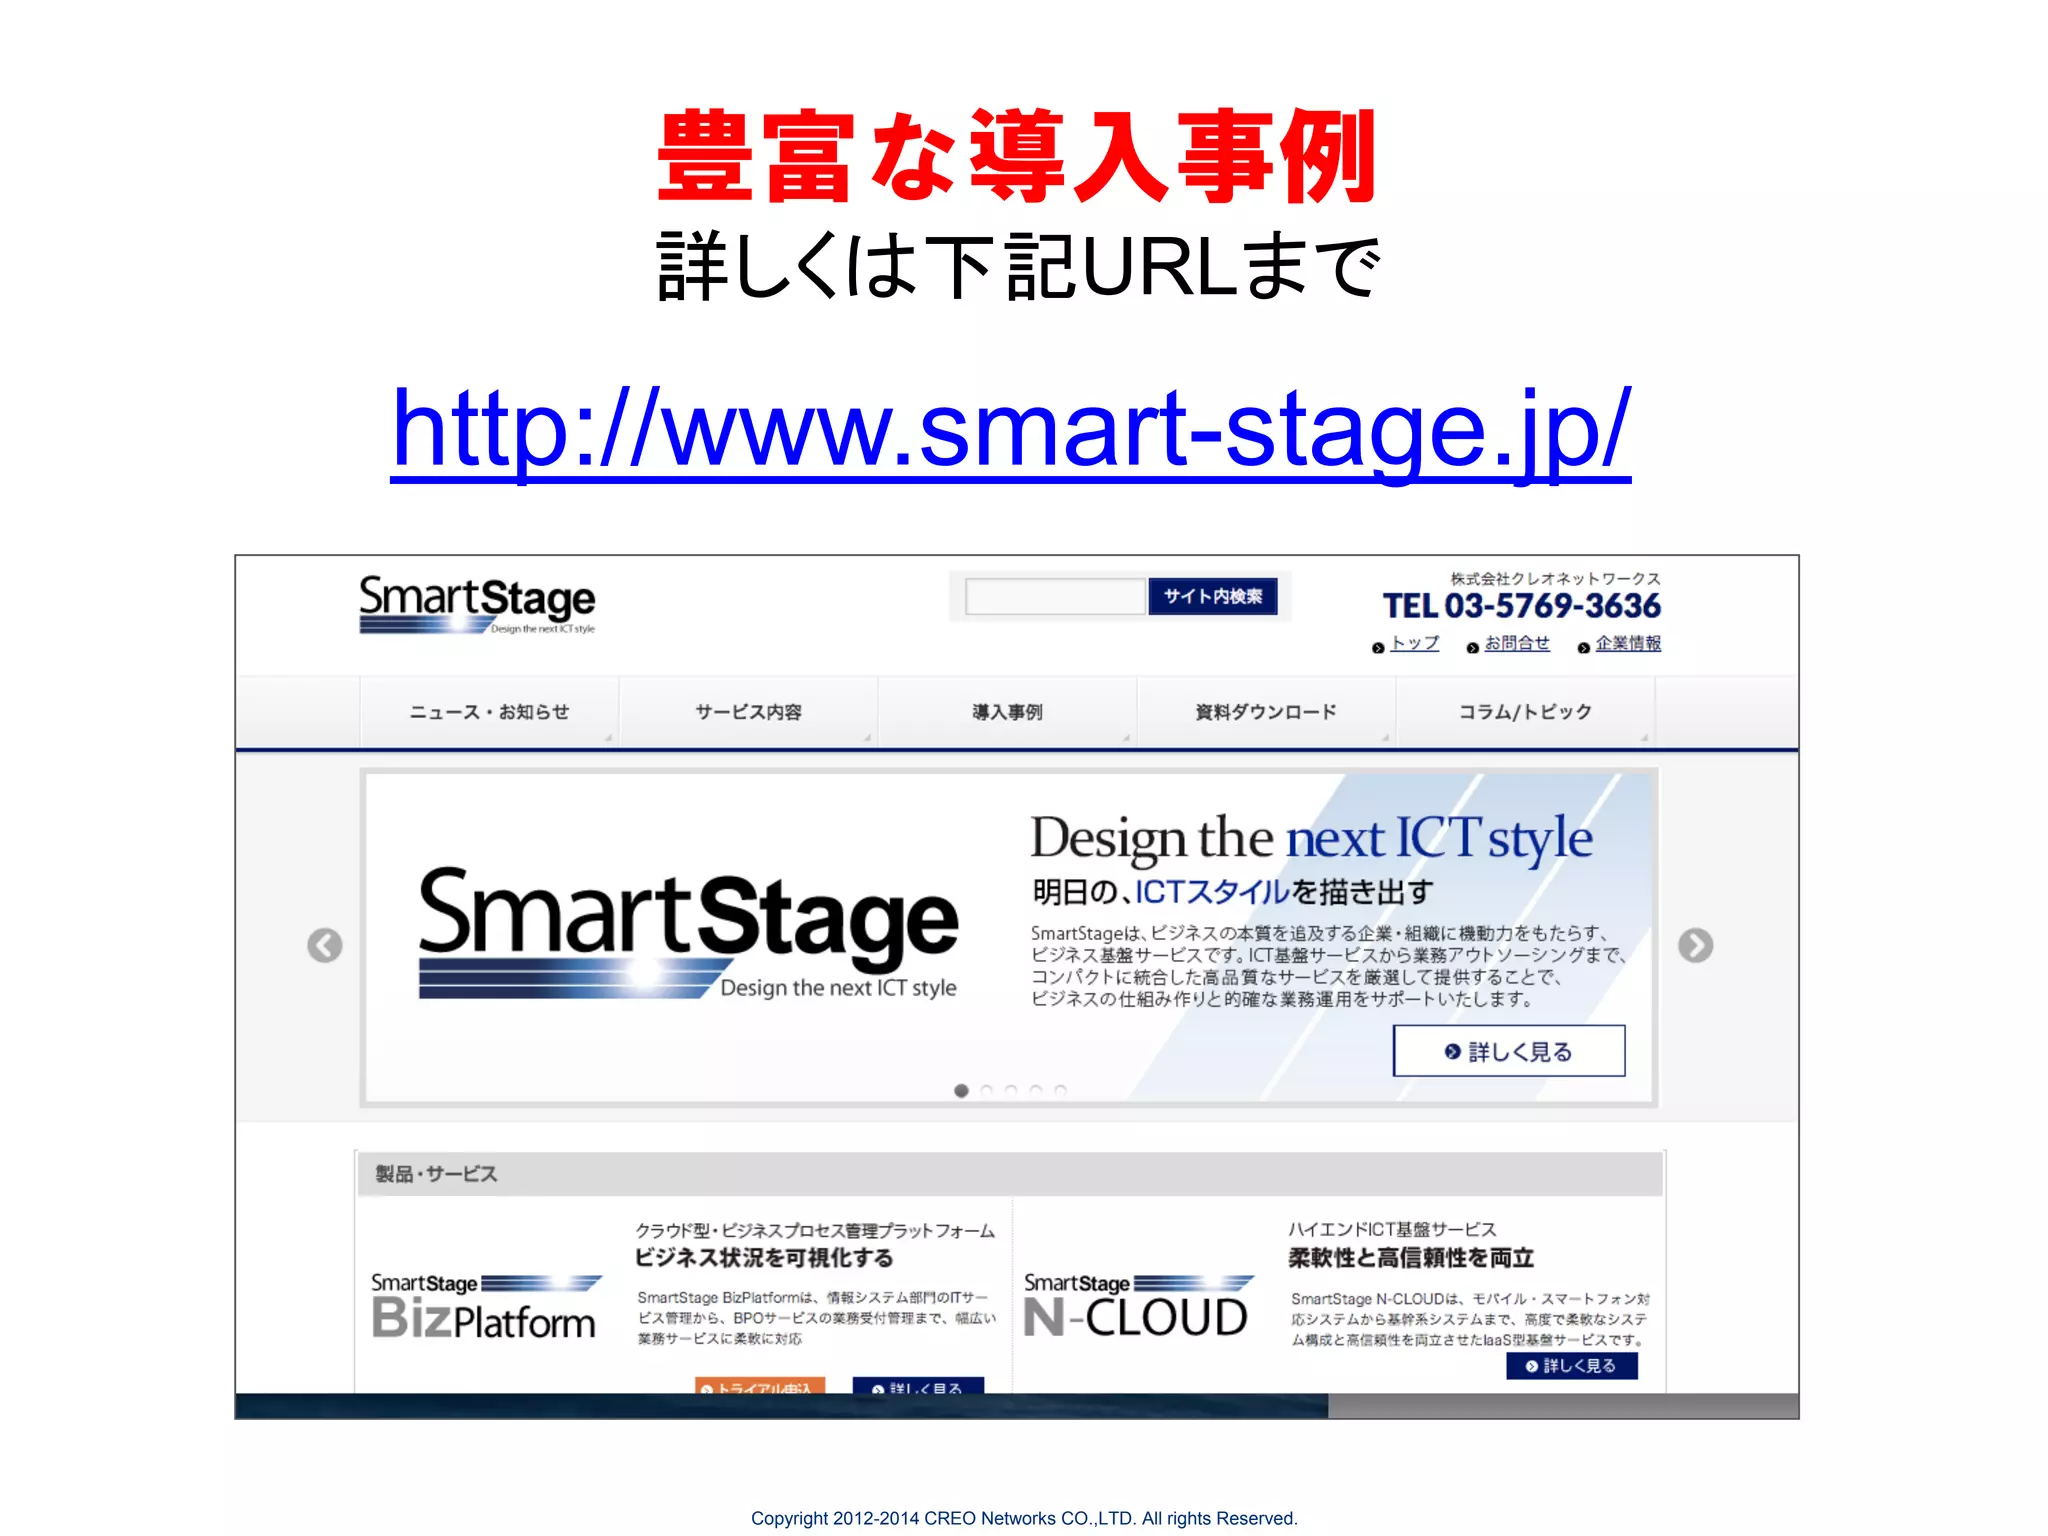Go to next banner slide arrow

coord(1695,945)
